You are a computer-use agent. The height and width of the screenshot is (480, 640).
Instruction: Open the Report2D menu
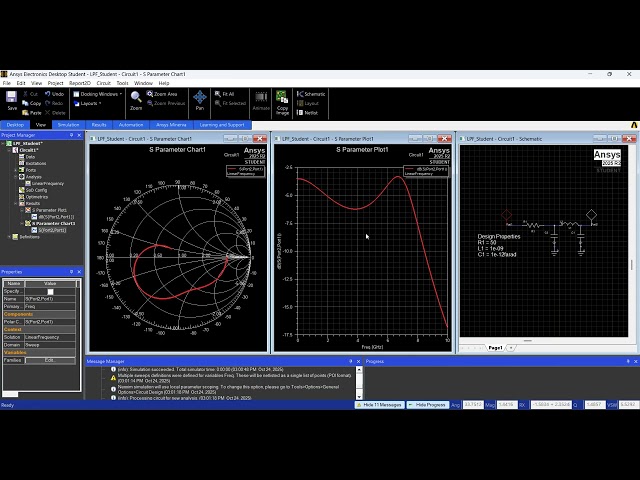point(80,83)
